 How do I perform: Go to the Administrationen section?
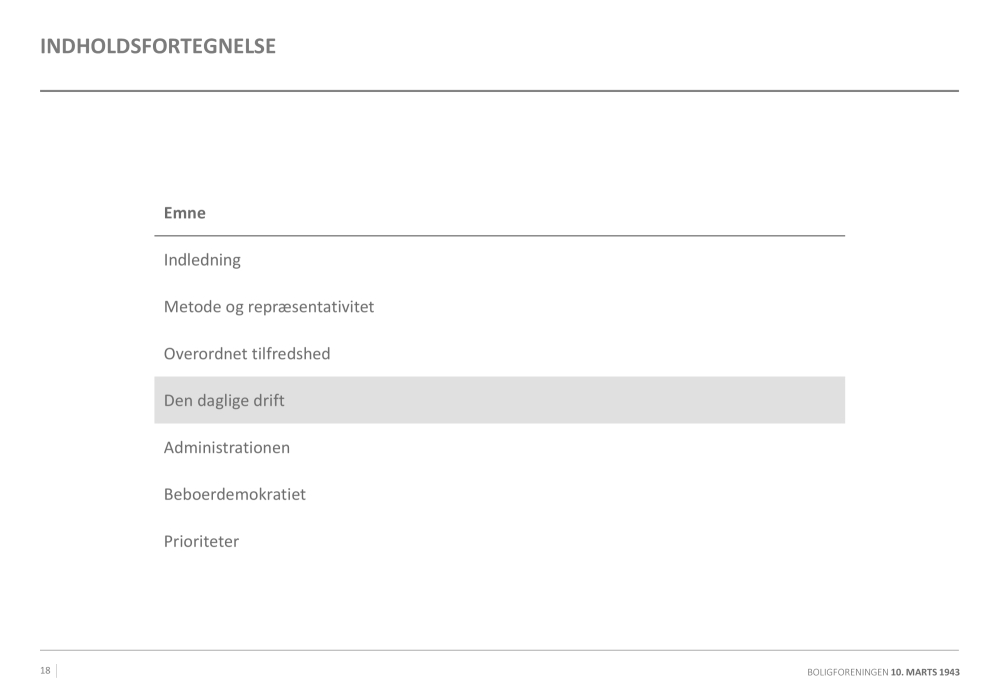pyautogui.click(x=227, y=448)
